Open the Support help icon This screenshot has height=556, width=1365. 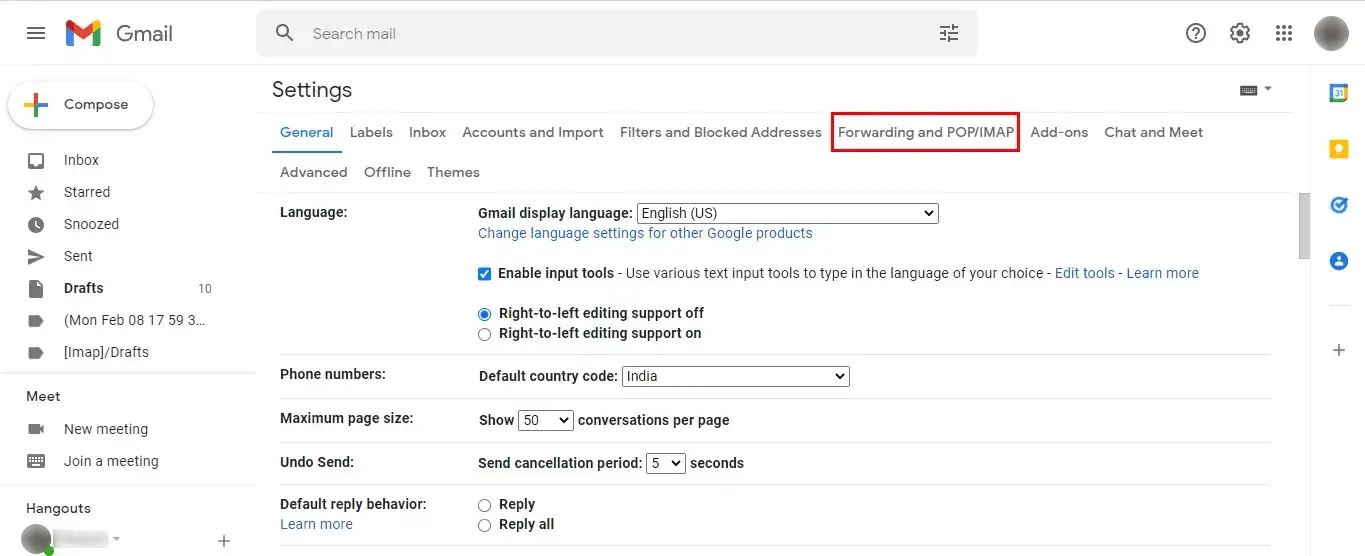point(1196,33)
